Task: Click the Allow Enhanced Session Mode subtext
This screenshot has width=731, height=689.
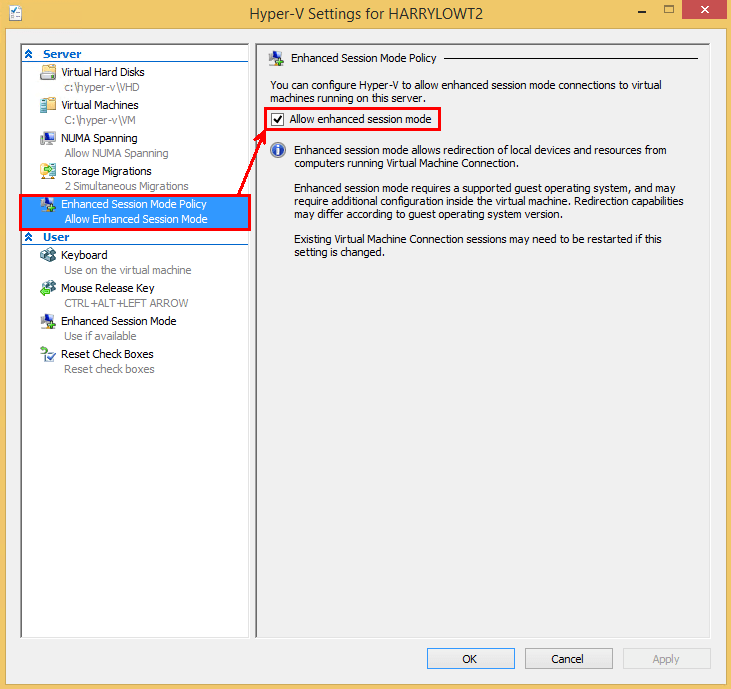Action: (136, 219)
